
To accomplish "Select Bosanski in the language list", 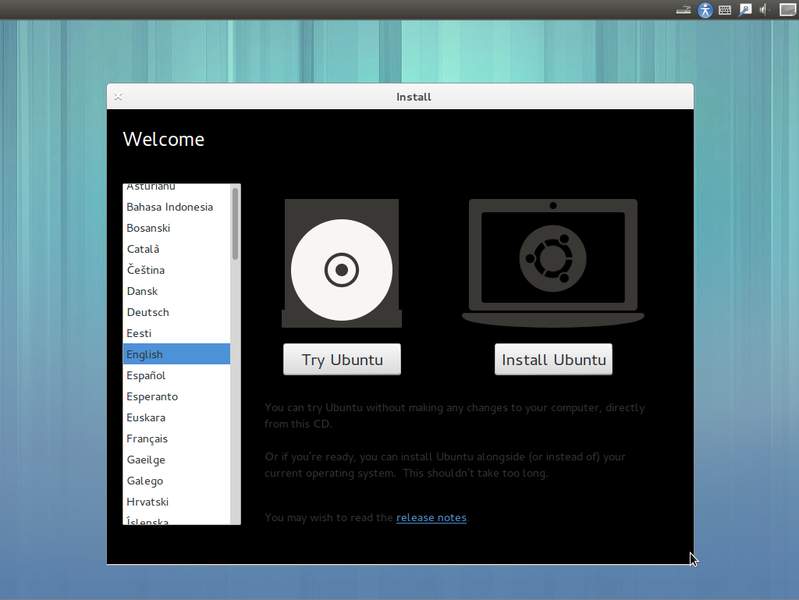I will [x=176, y=228].
